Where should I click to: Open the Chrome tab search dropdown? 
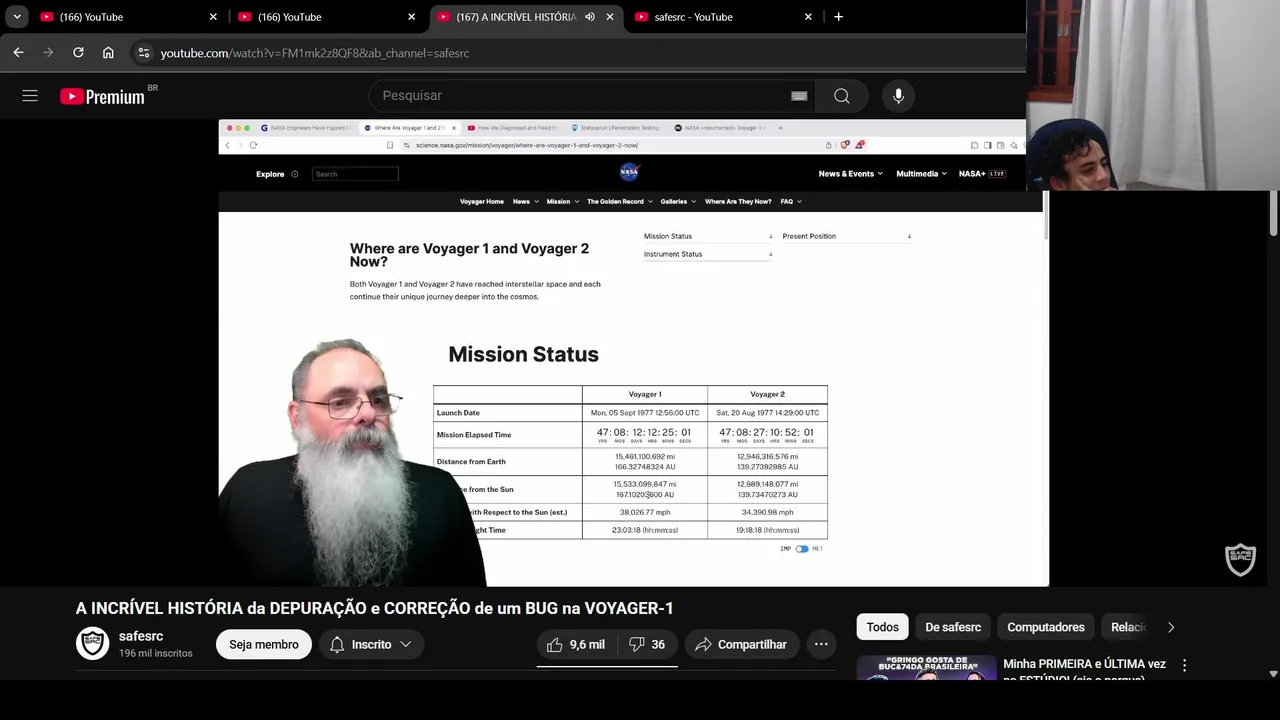point(17,17)
